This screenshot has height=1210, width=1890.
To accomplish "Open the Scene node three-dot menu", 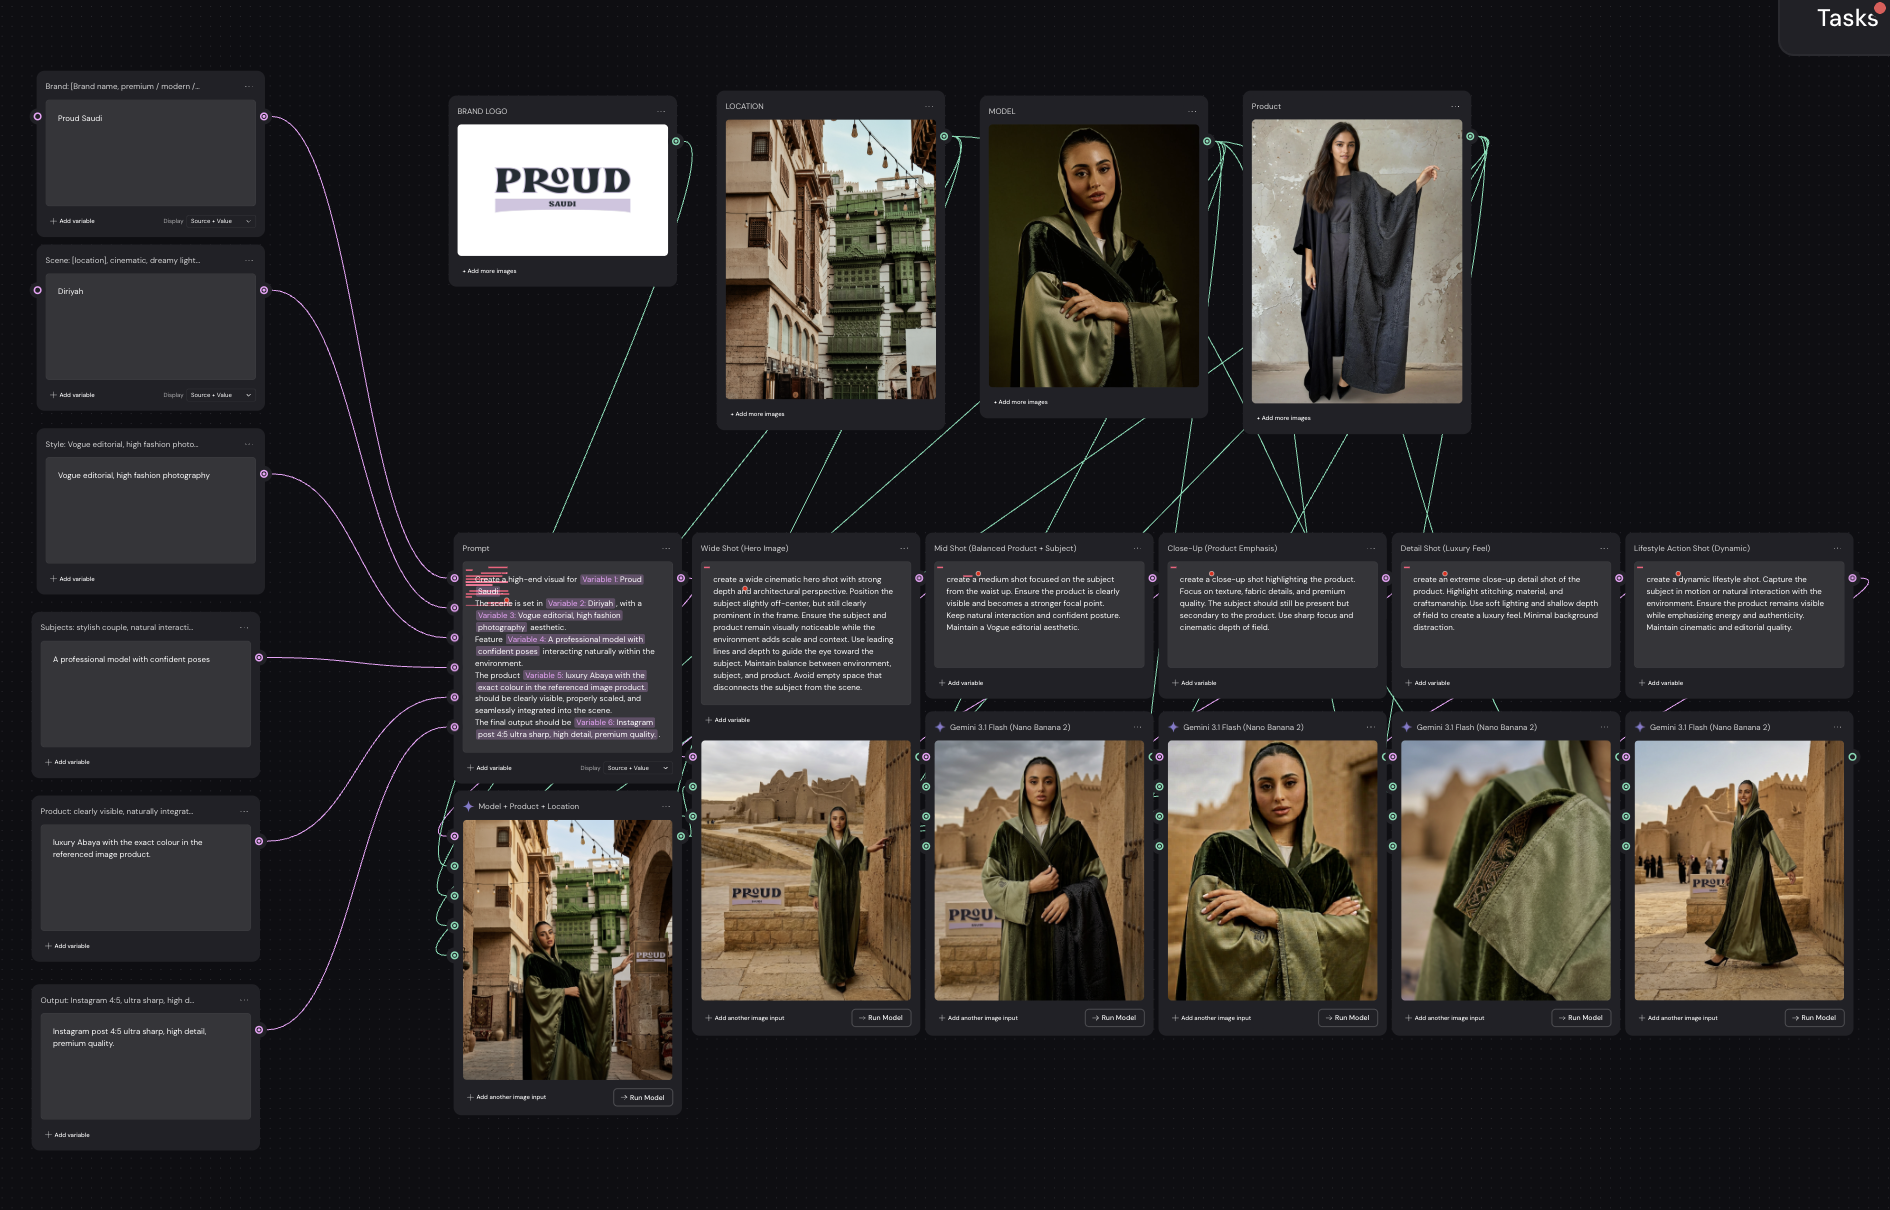I will 248,260.
